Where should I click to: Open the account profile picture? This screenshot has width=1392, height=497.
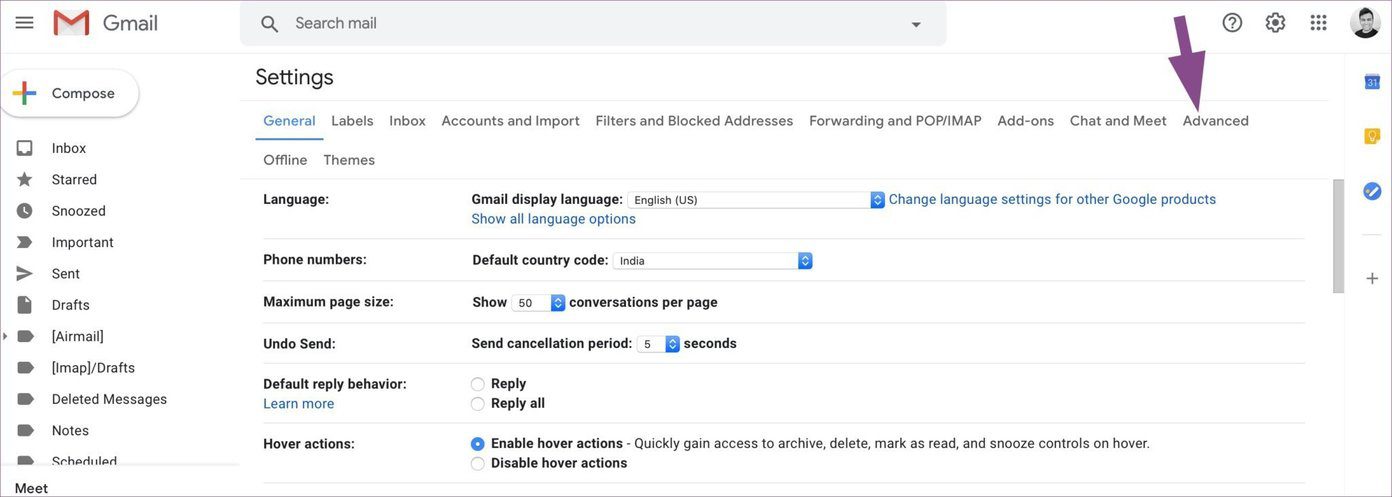(1365, 22)
